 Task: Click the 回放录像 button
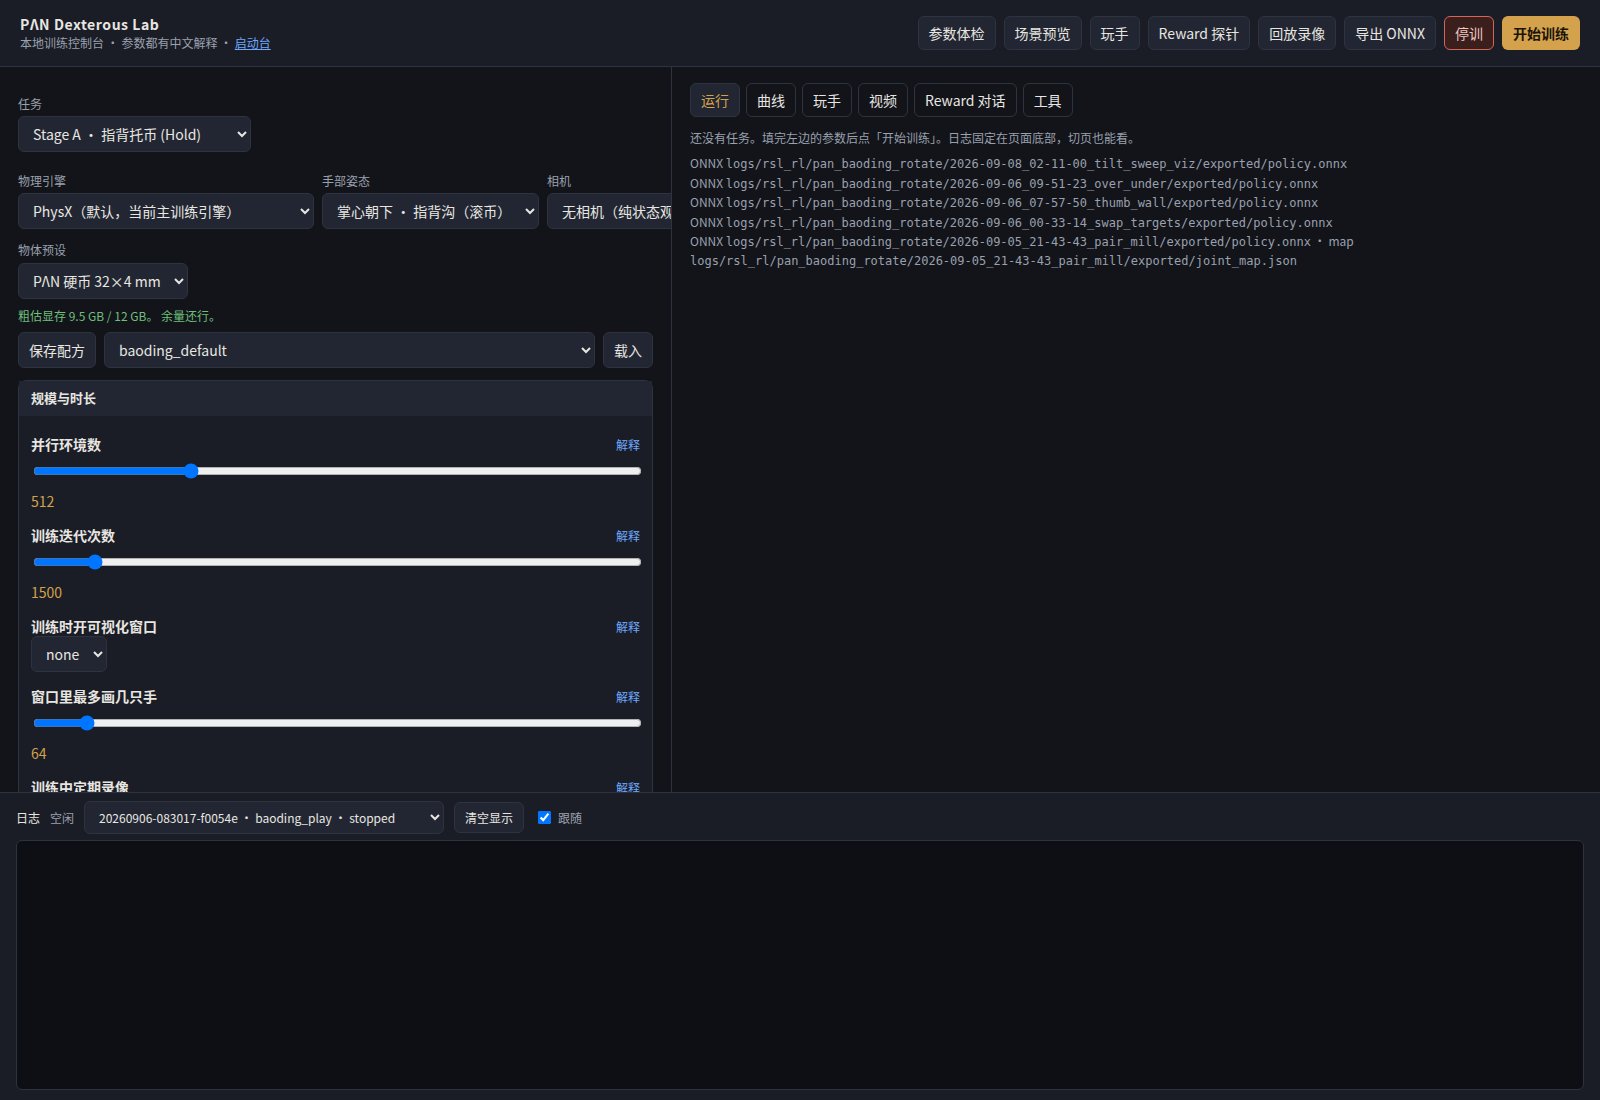1297,33
